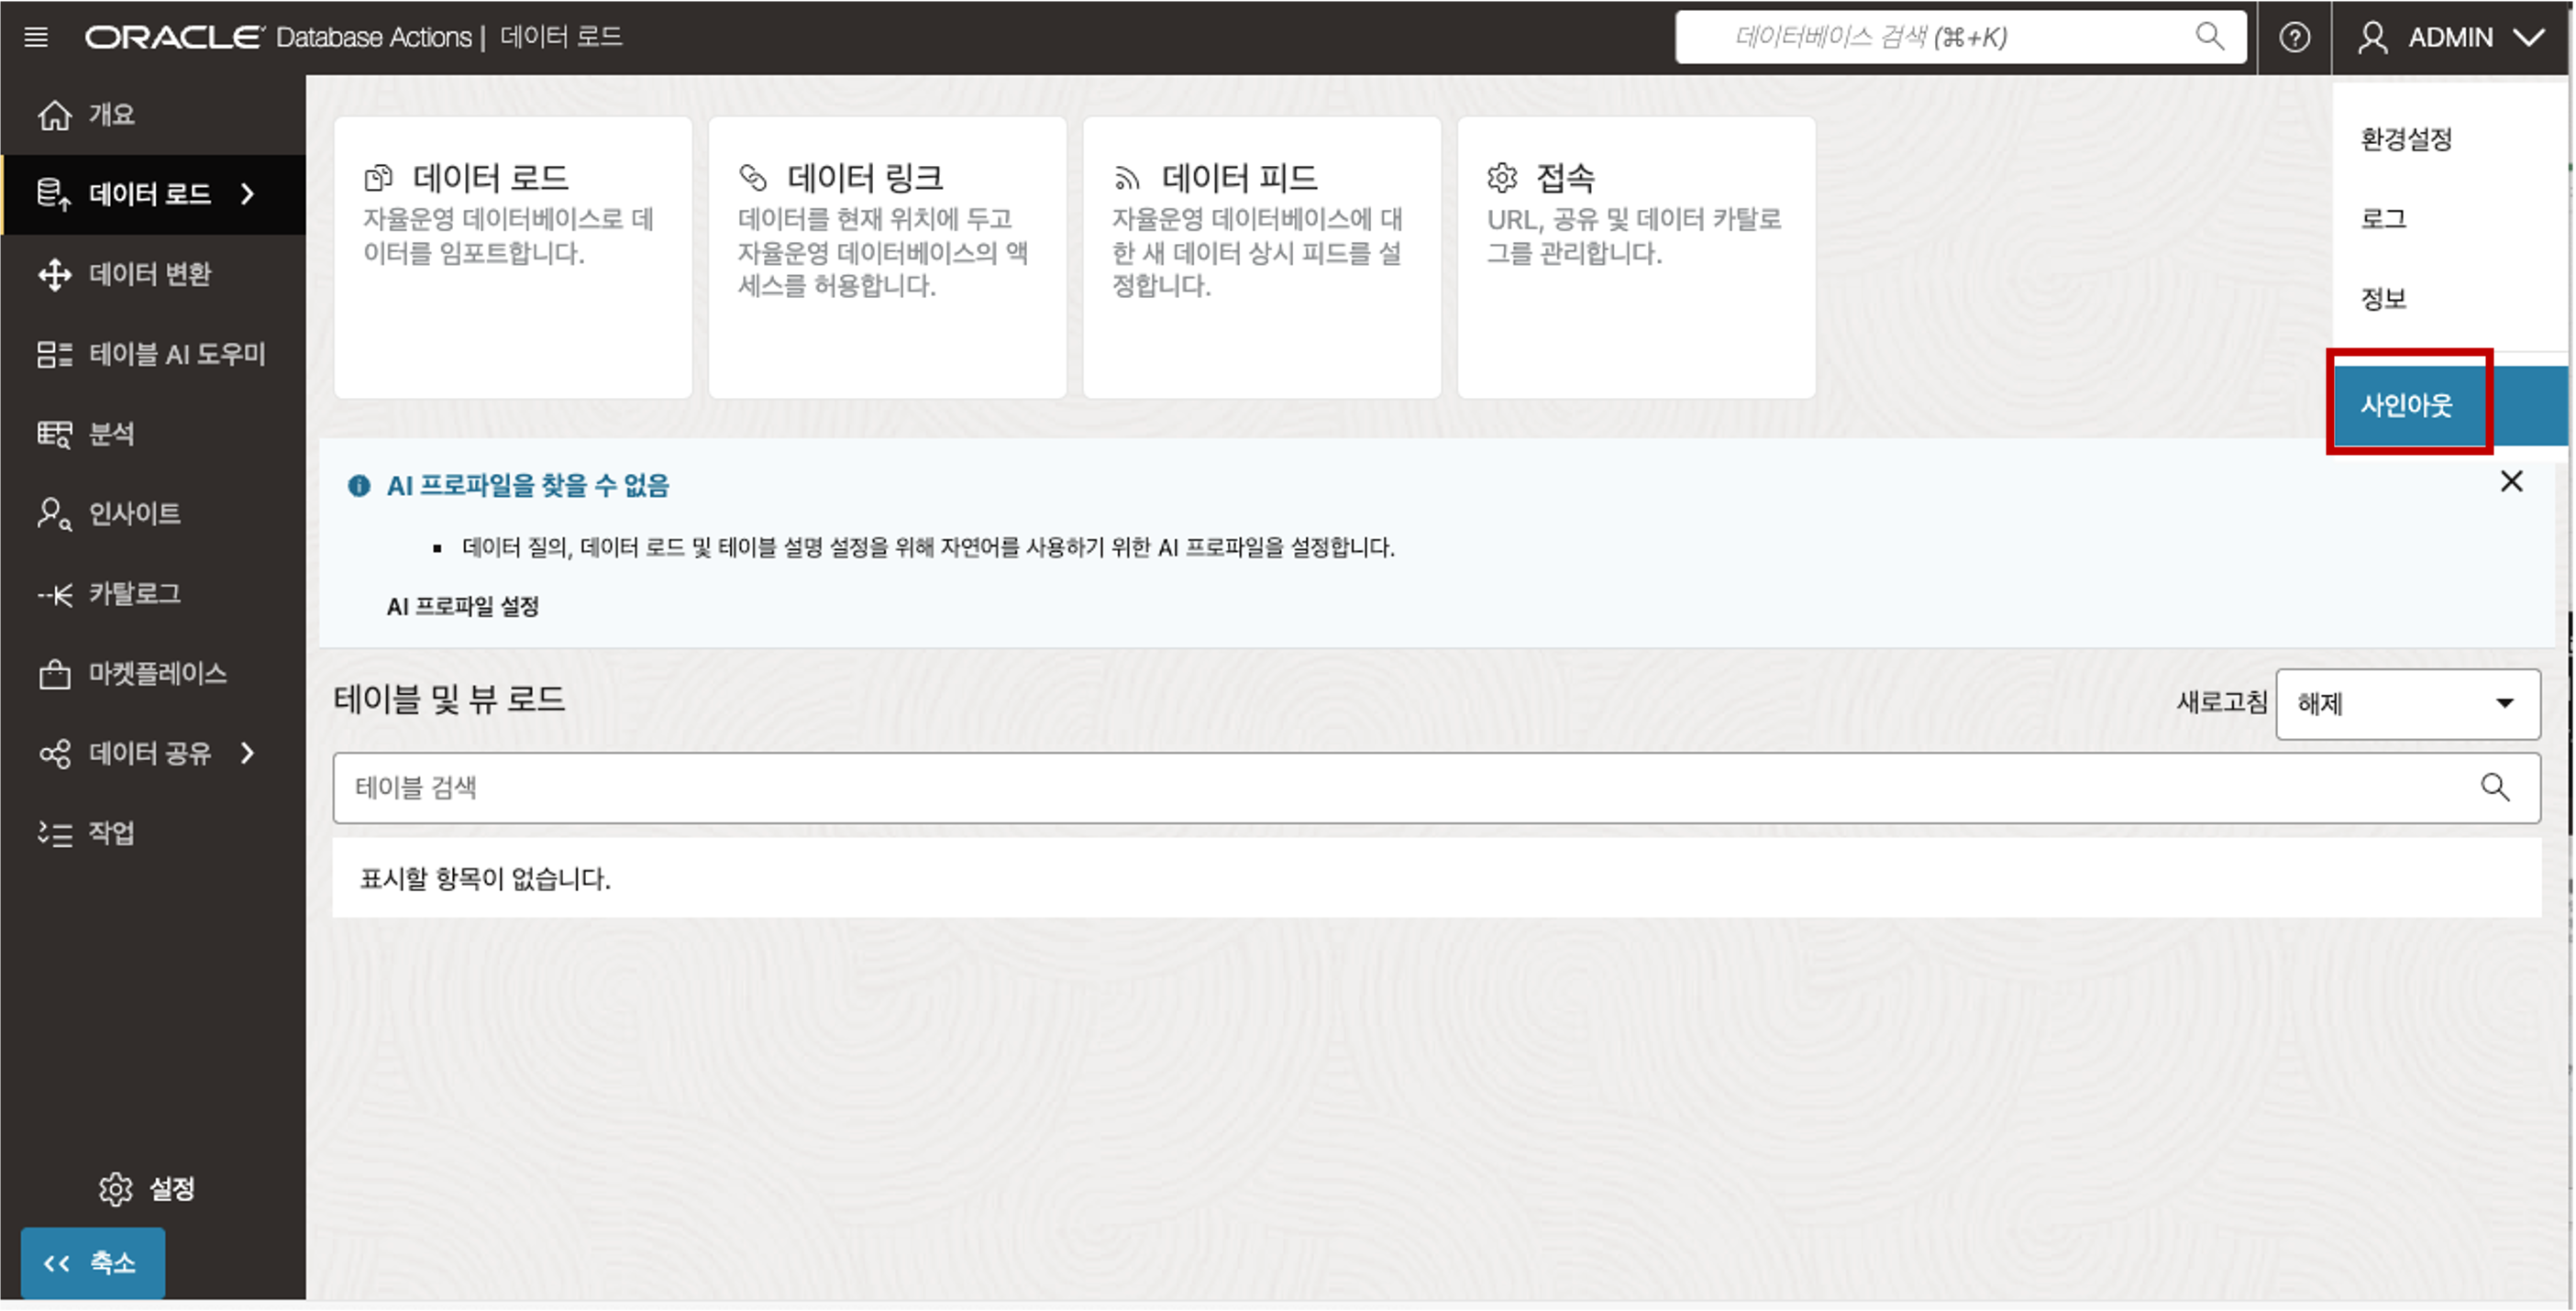
Task: Dismiss the AI profile notice banner
Action: (2510, 482)
